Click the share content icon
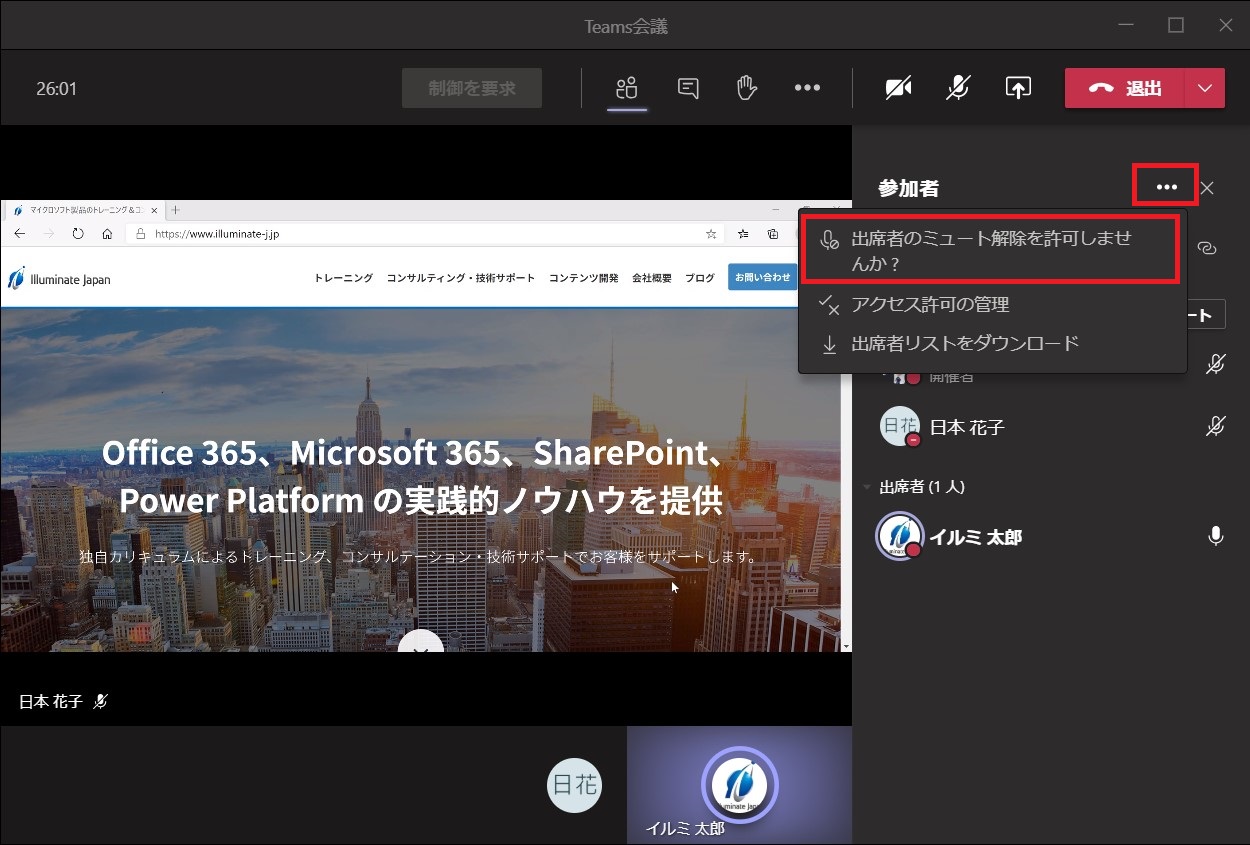 pos(1017,88)
